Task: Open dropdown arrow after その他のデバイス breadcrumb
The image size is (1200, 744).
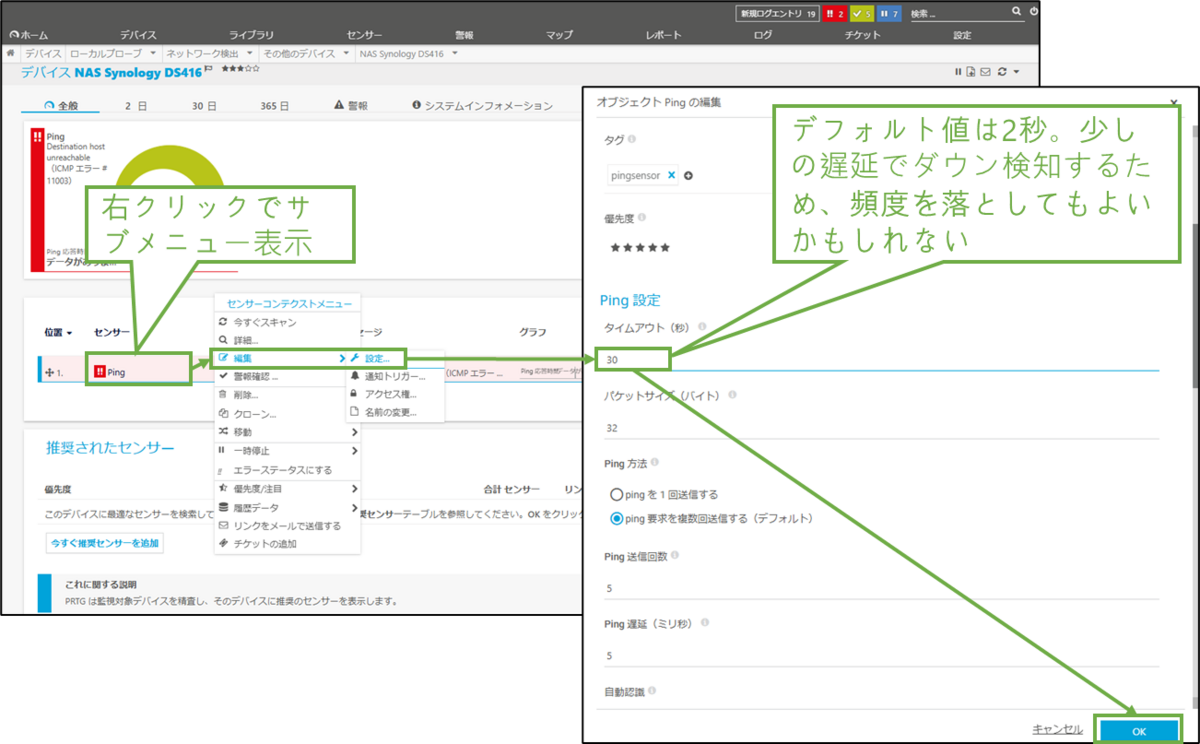Action: (x=346, y=52)
